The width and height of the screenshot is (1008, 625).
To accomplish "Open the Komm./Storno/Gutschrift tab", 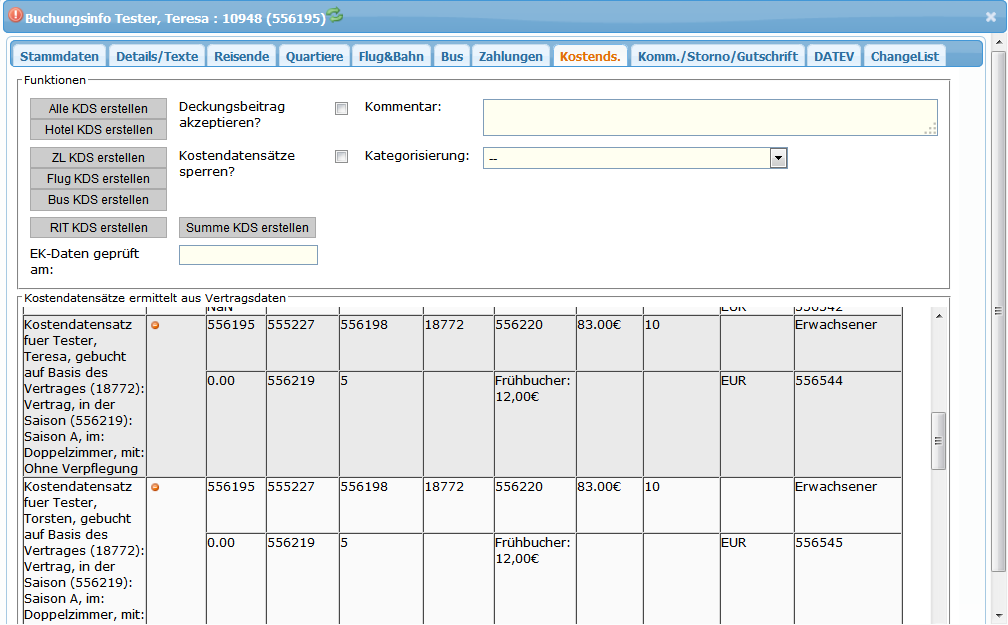I will point(718,56).
